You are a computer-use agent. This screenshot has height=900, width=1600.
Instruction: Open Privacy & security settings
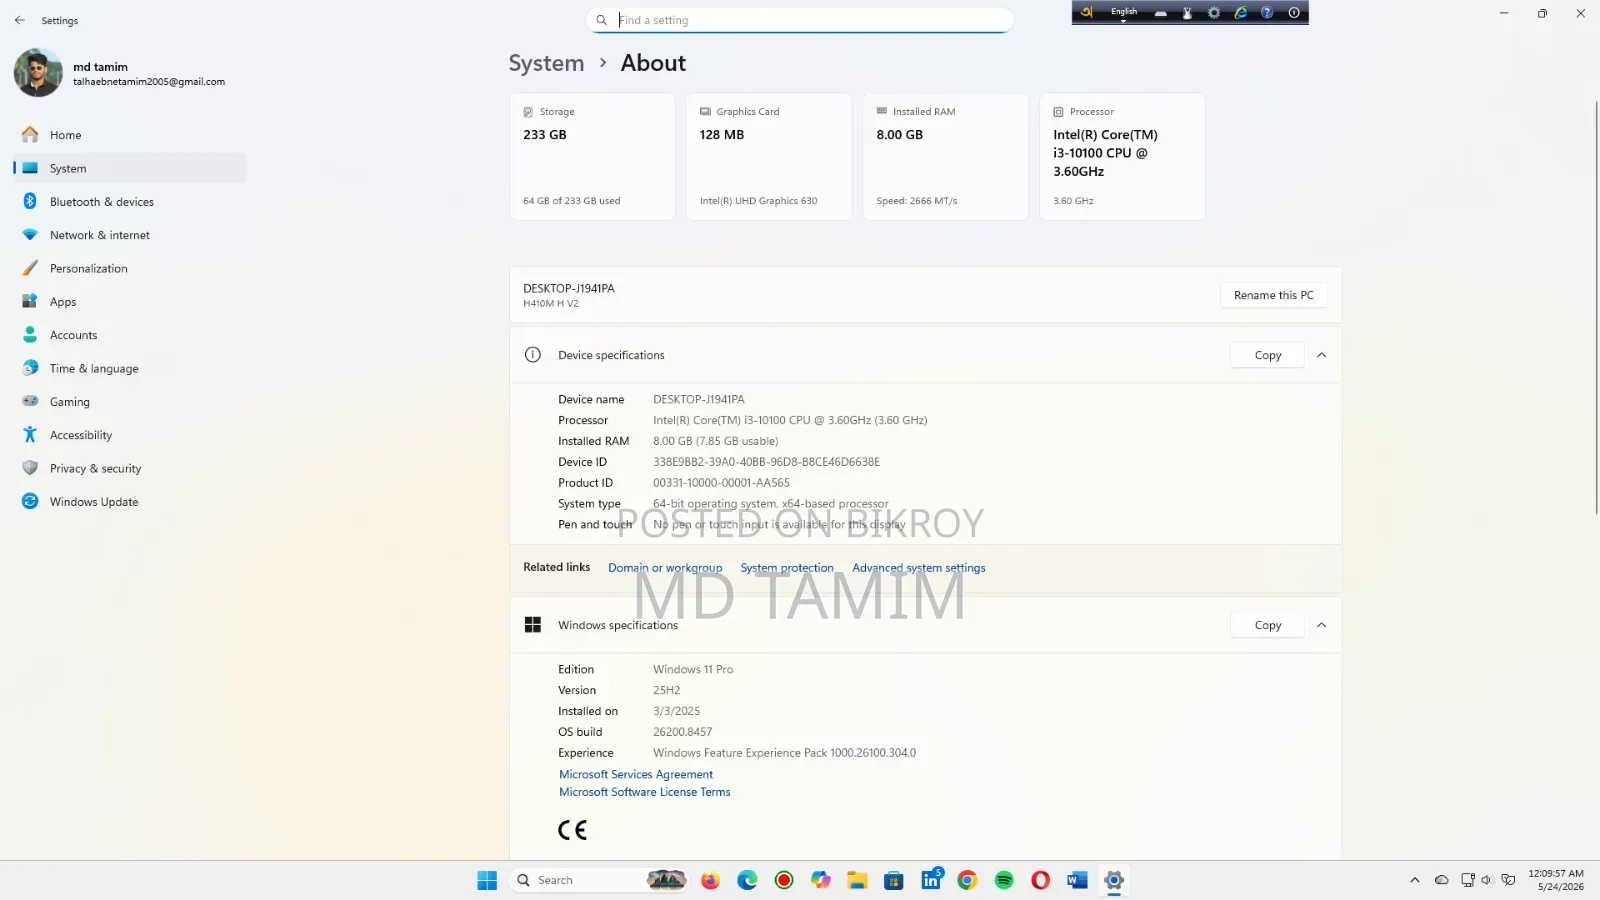(x=130, y=468)
